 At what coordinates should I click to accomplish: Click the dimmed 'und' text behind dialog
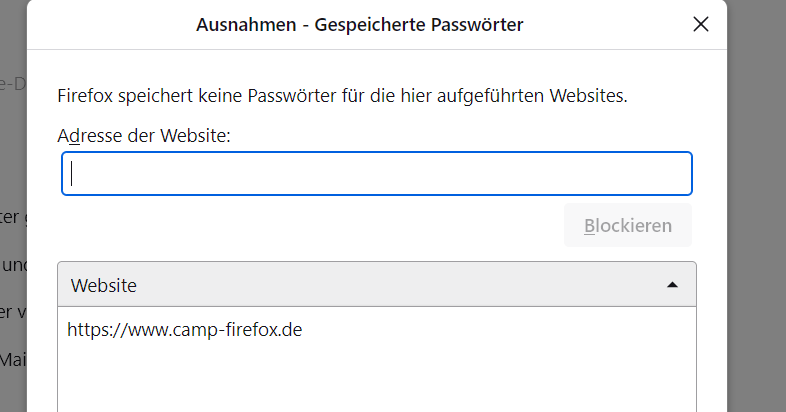(13, 265)
